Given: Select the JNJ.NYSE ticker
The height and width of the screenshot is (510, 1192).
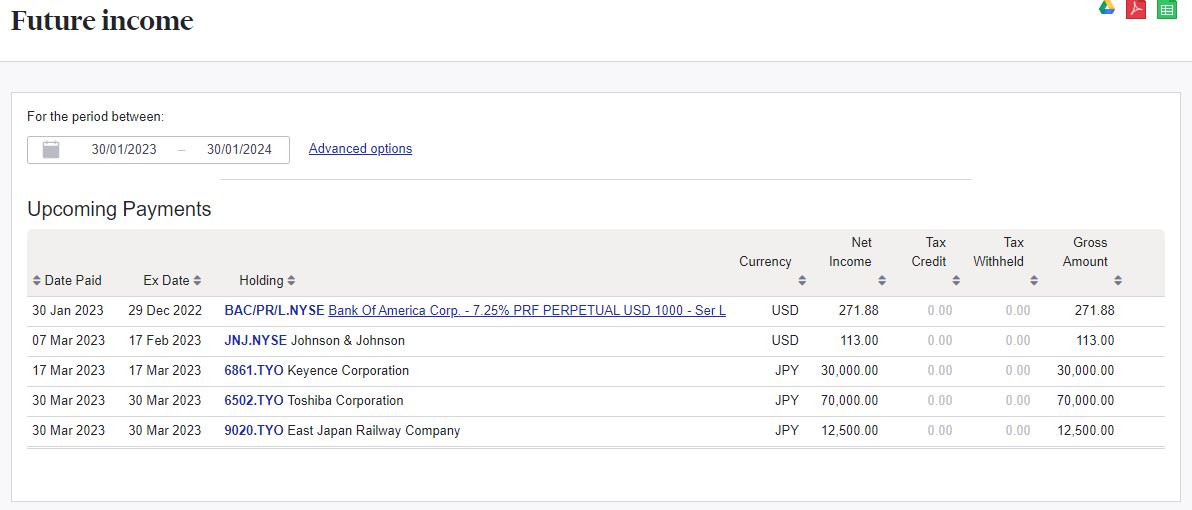Looking at the screenshot, I should (x=255, y=341).
